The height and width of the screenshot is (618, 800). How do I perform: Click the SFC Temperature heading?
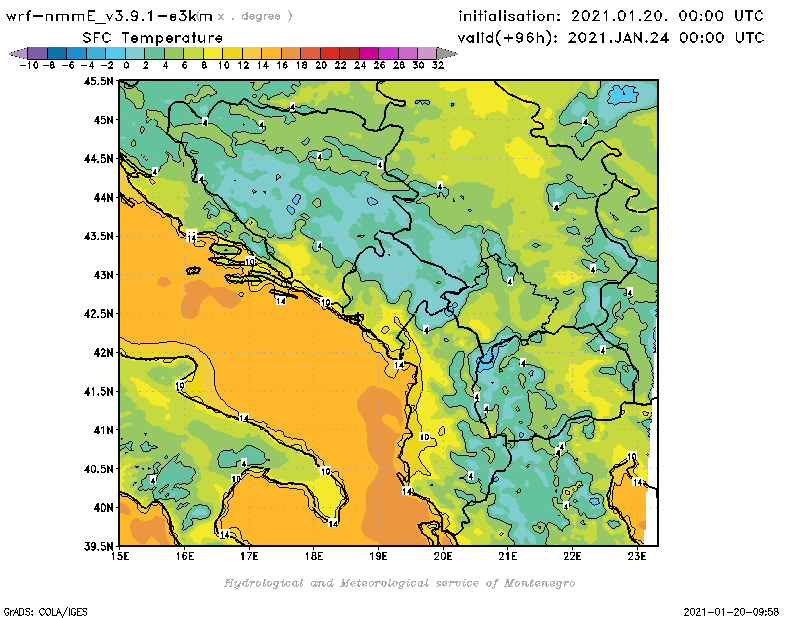pos(153,38)
